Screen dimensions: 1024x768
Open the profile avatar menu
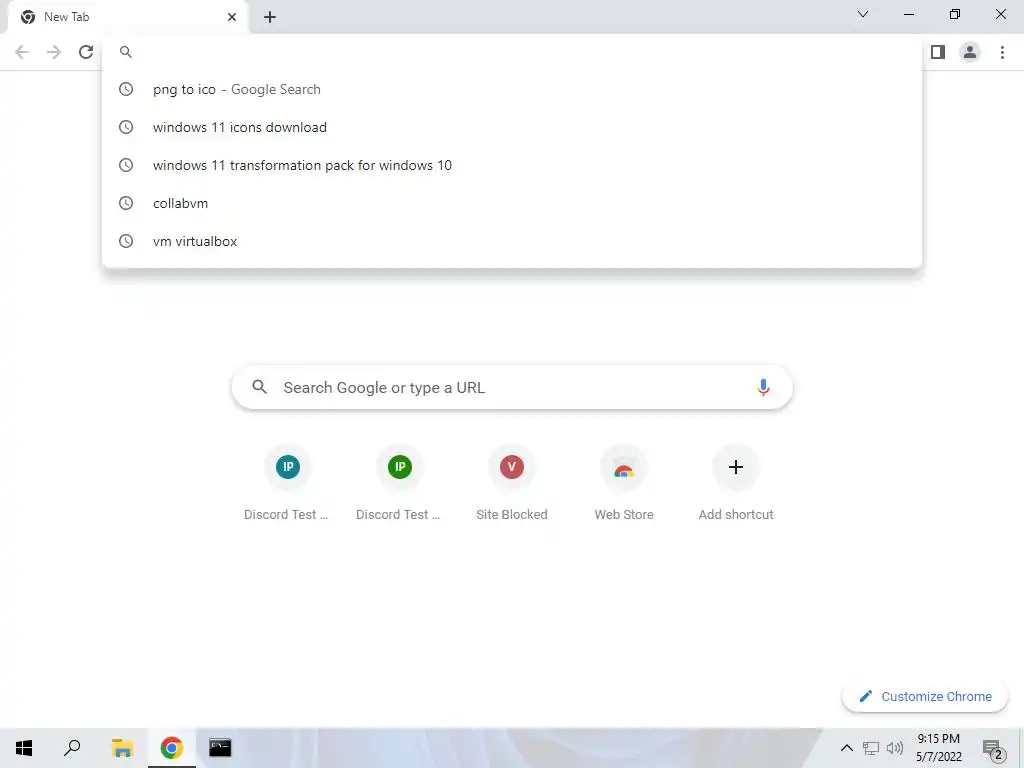pyautogui.click(x=970, y=52)
